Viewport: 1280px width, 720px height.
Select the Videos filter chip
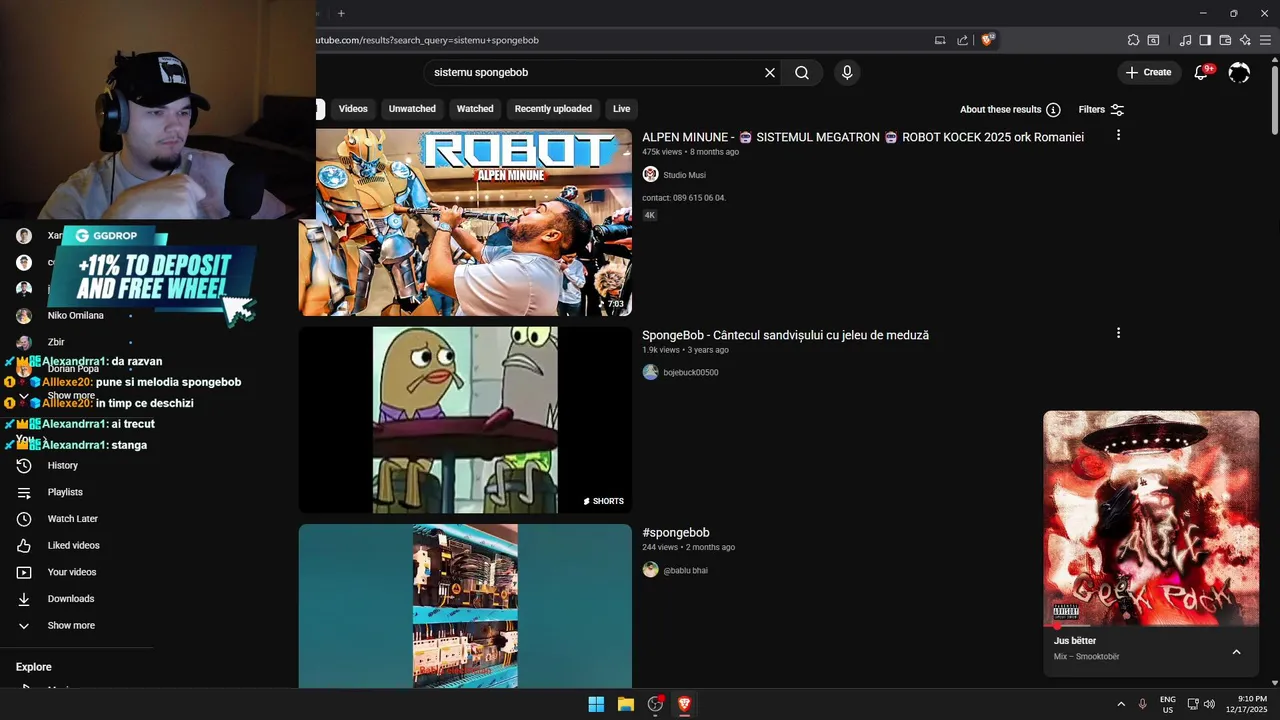pyautogui.click(x=353, y=109)
